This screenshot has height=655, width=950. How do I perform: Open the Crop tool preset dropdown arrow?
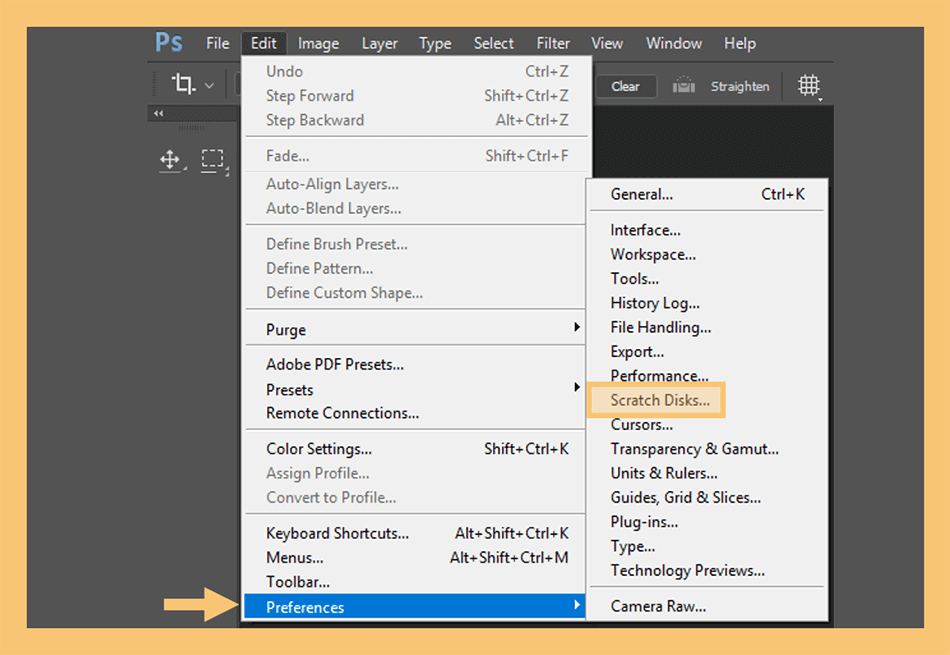[209, 85]
